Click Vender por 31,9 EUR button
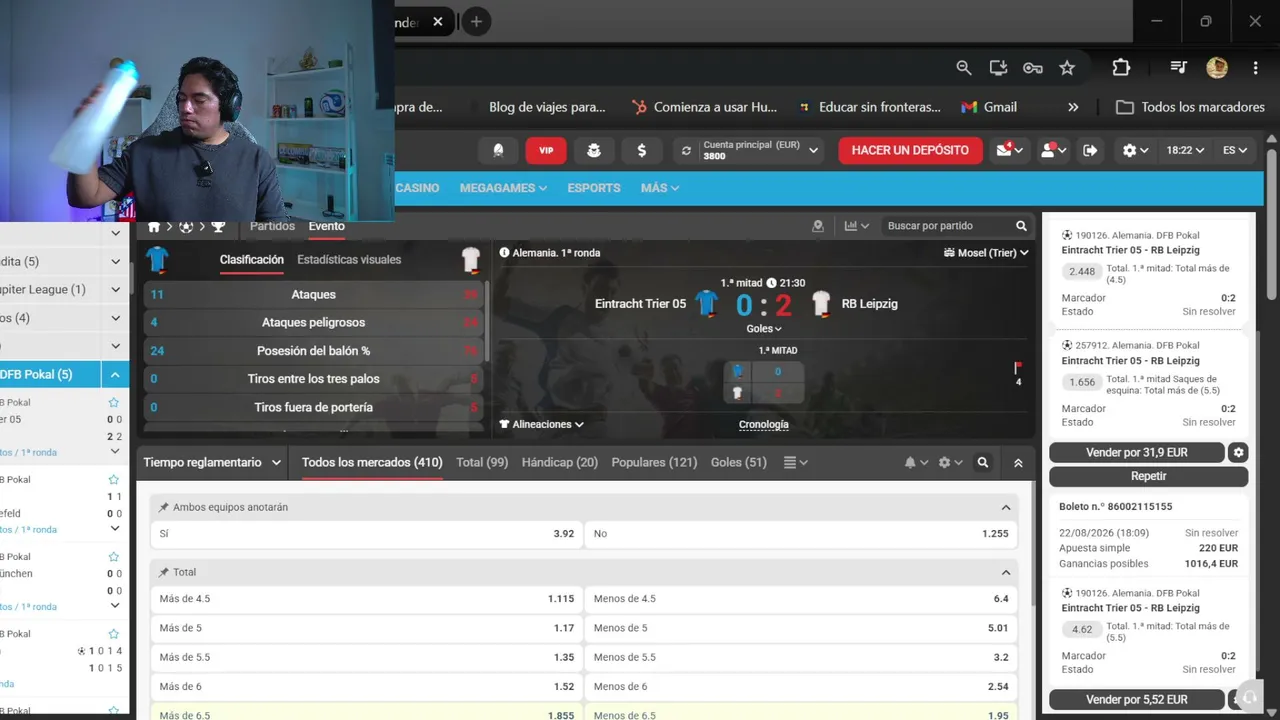This screenshot has width=1280, height=720. [x=1137, y=452]
